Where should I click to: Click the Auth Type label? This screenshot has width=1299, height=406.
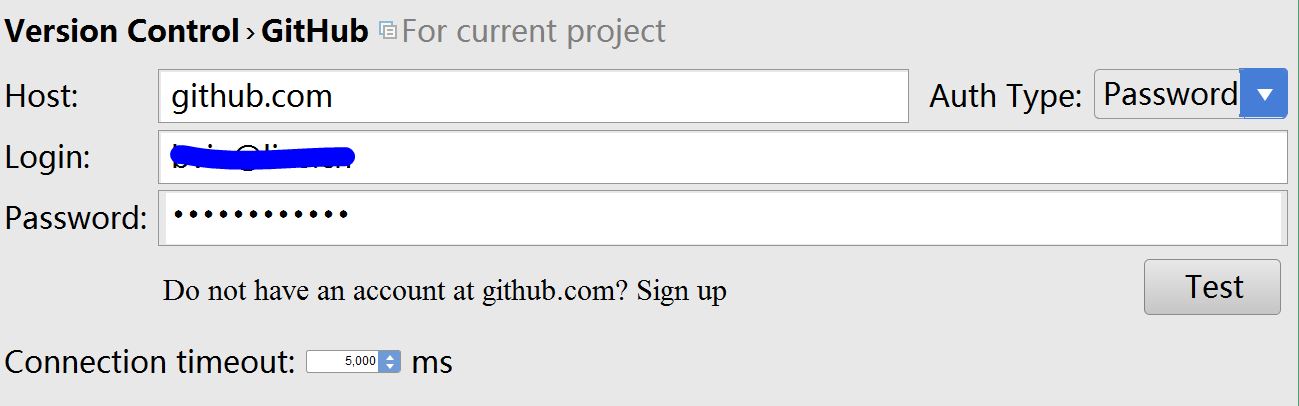point(1005,96)
